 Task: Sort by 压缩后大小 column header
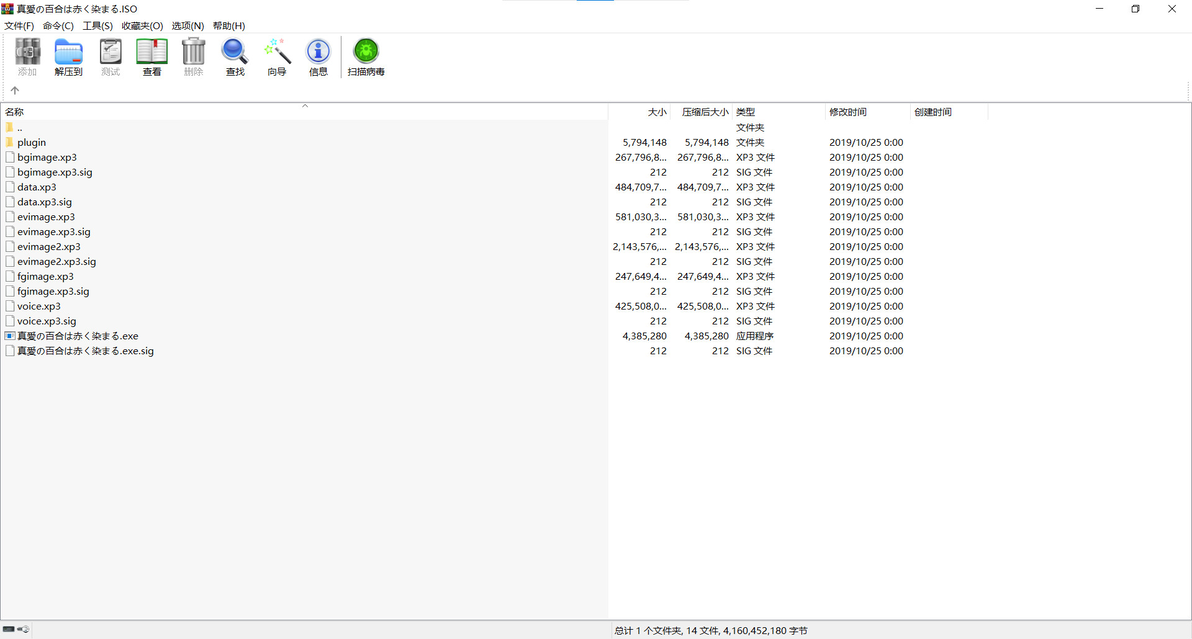pyautogui.click(x=702, y=112)
